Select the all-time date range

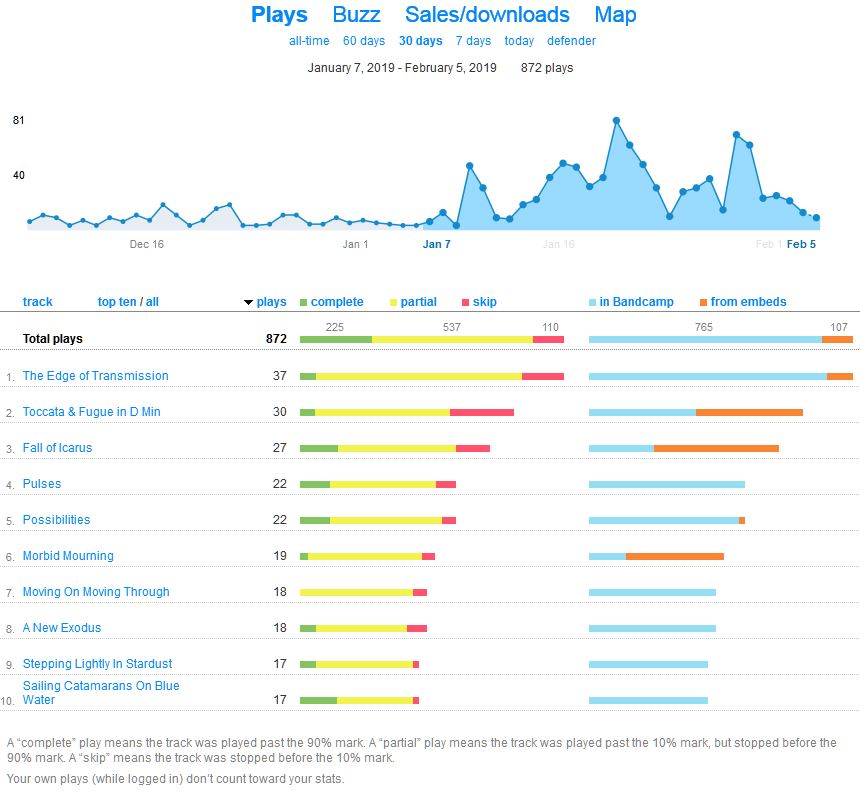pyautogui.click(x=309, y=41)
